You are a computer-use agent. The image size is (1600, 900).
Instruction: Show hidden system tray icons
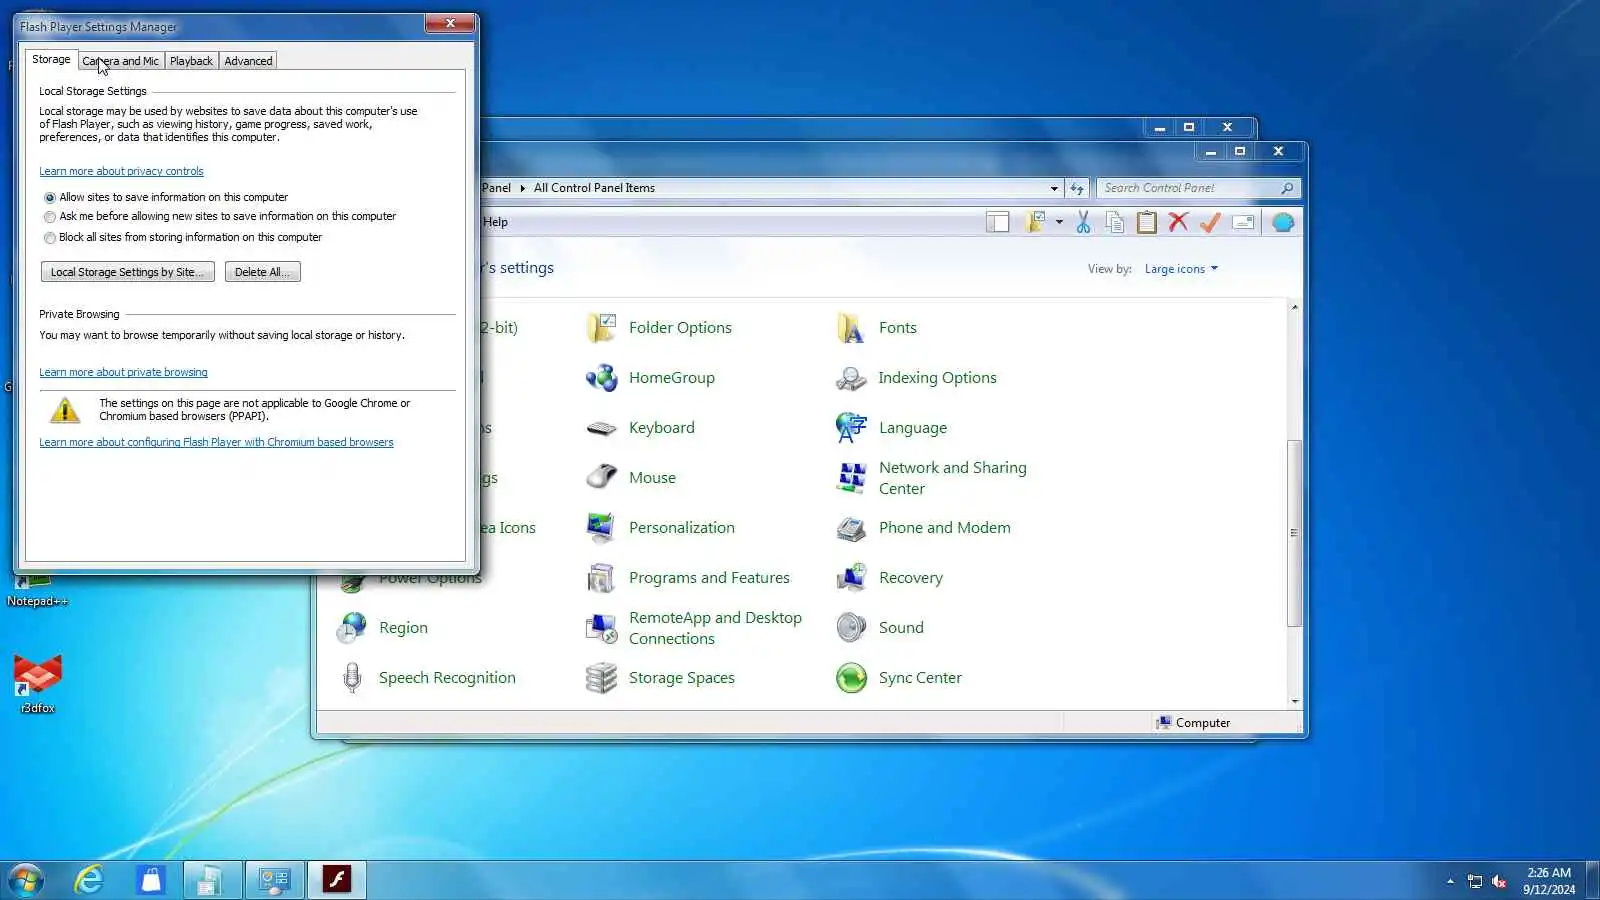tap(1450, 881)
